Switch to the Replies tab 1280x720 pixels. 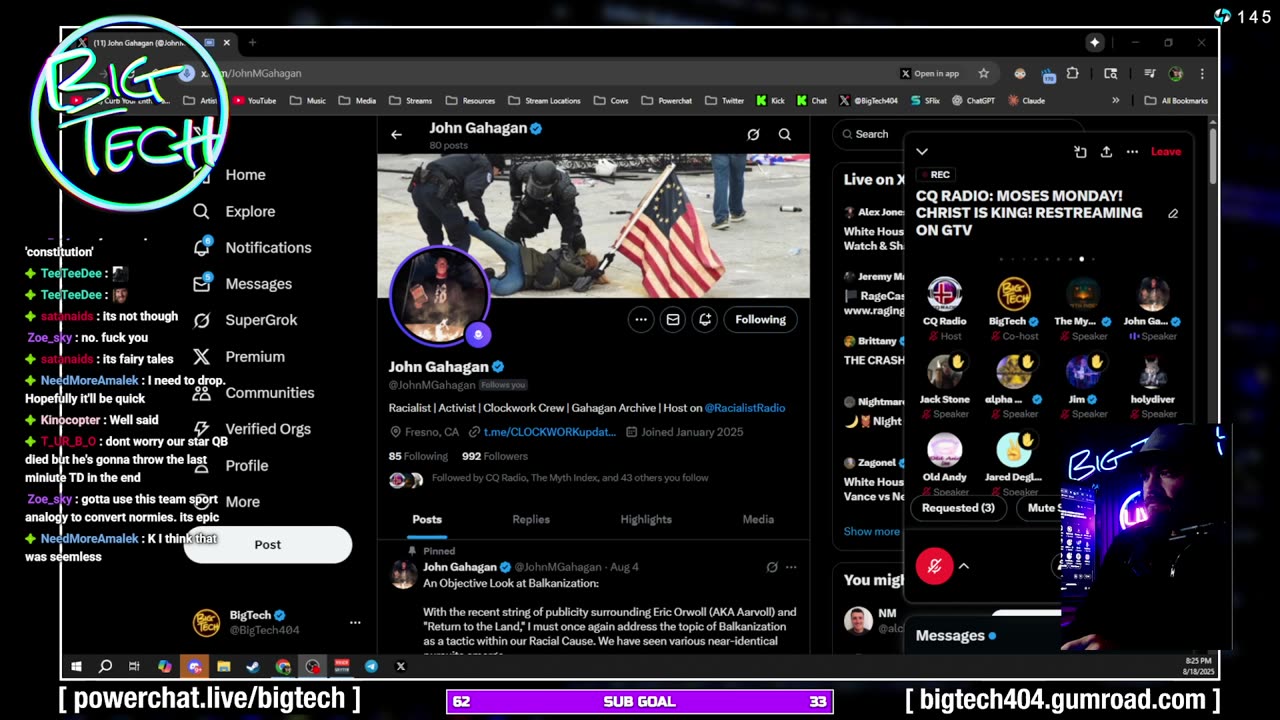coord(531,519)
